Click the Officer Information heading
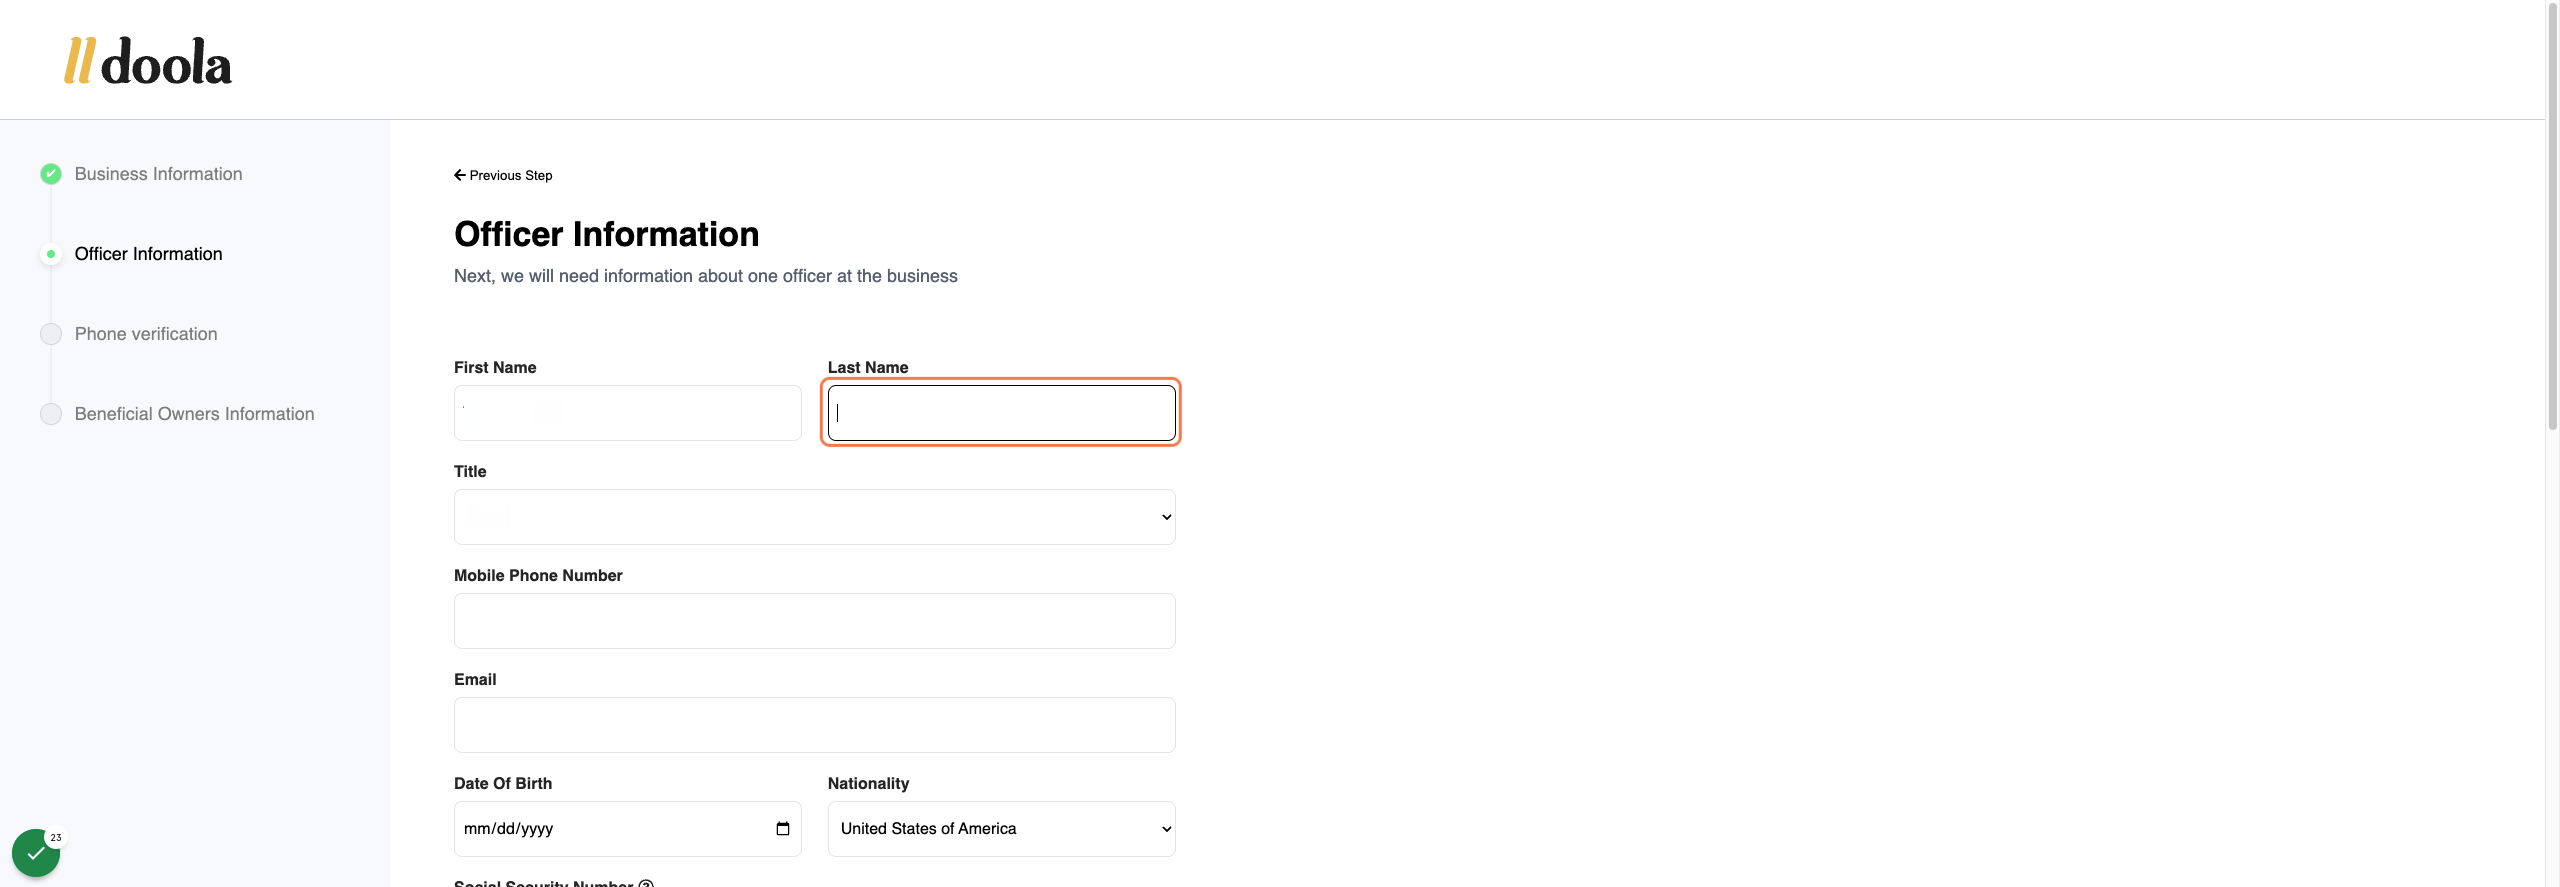The height and width of the screenshot is (887, 2560). (606, 234)
